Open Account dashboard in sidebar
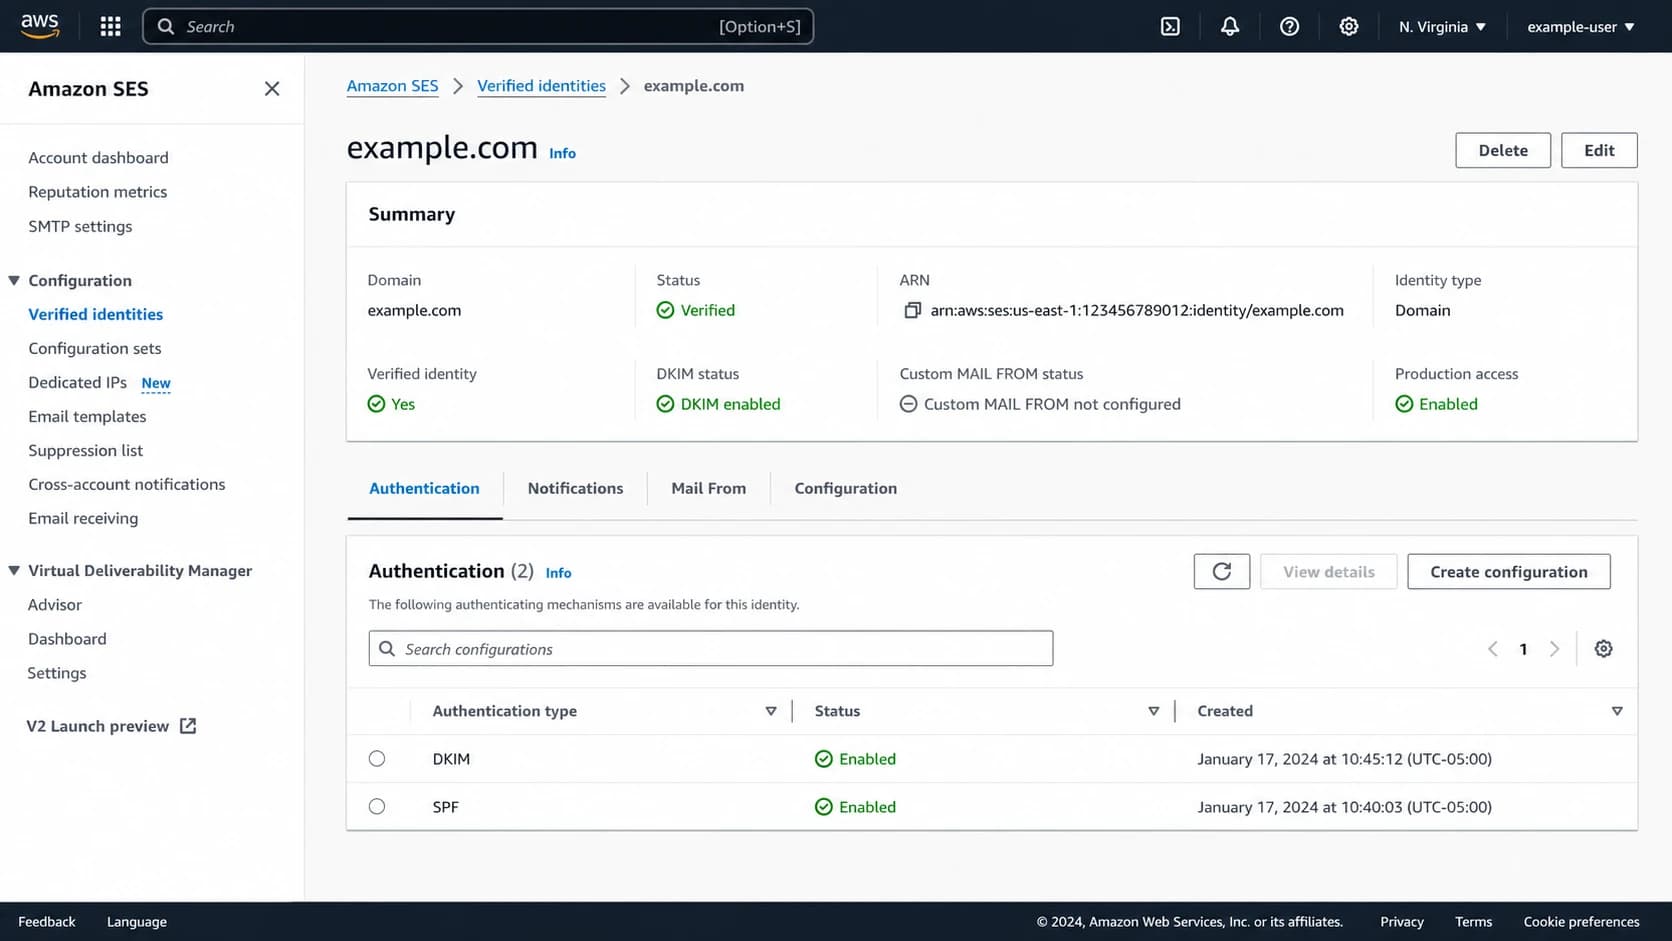The height and width of the screenshot is (941, 1672). (98, 158)
